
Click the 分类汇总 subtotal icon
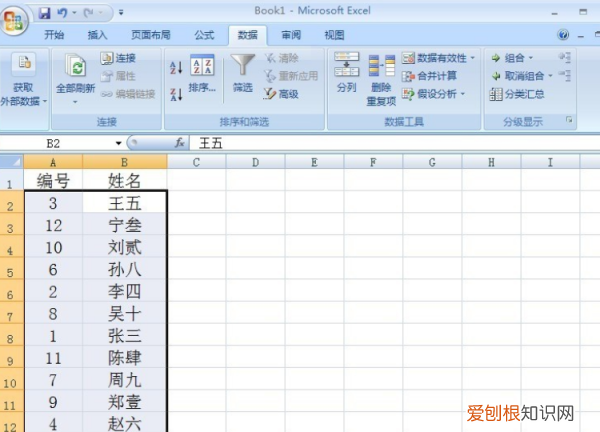pyautogui.click(x=496, y=94)
